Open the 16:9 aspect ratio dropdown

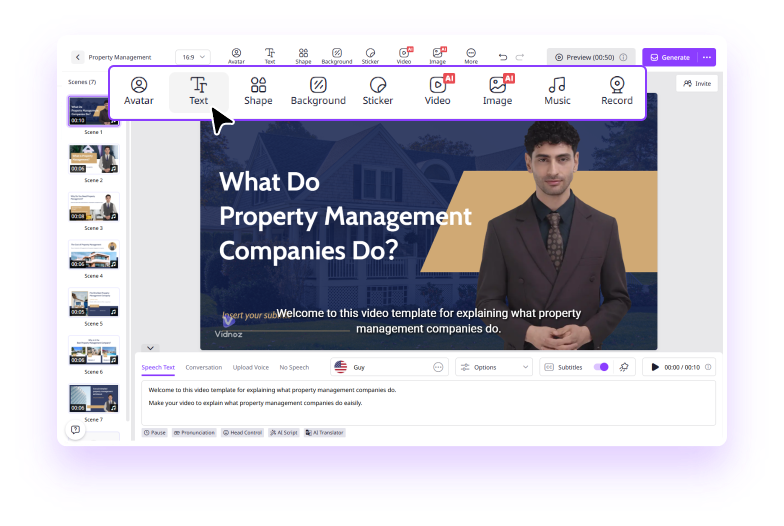[x=192, y=57]
